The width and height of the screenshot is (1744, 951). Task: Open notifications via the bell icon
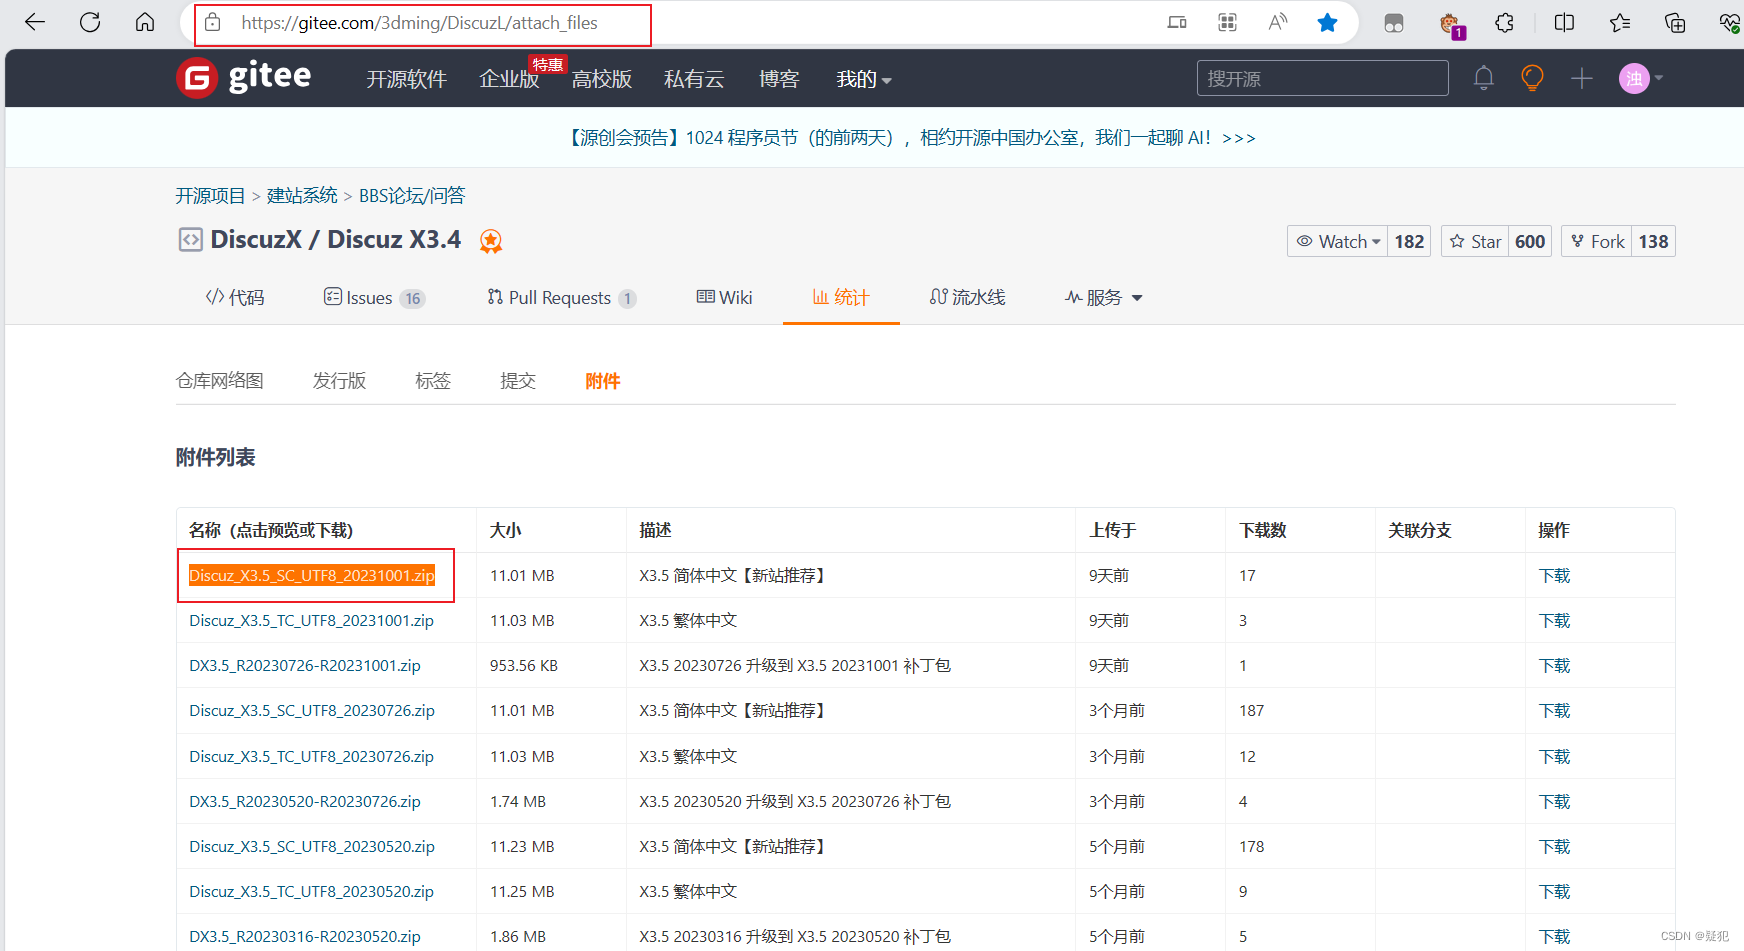(1484, 77)
